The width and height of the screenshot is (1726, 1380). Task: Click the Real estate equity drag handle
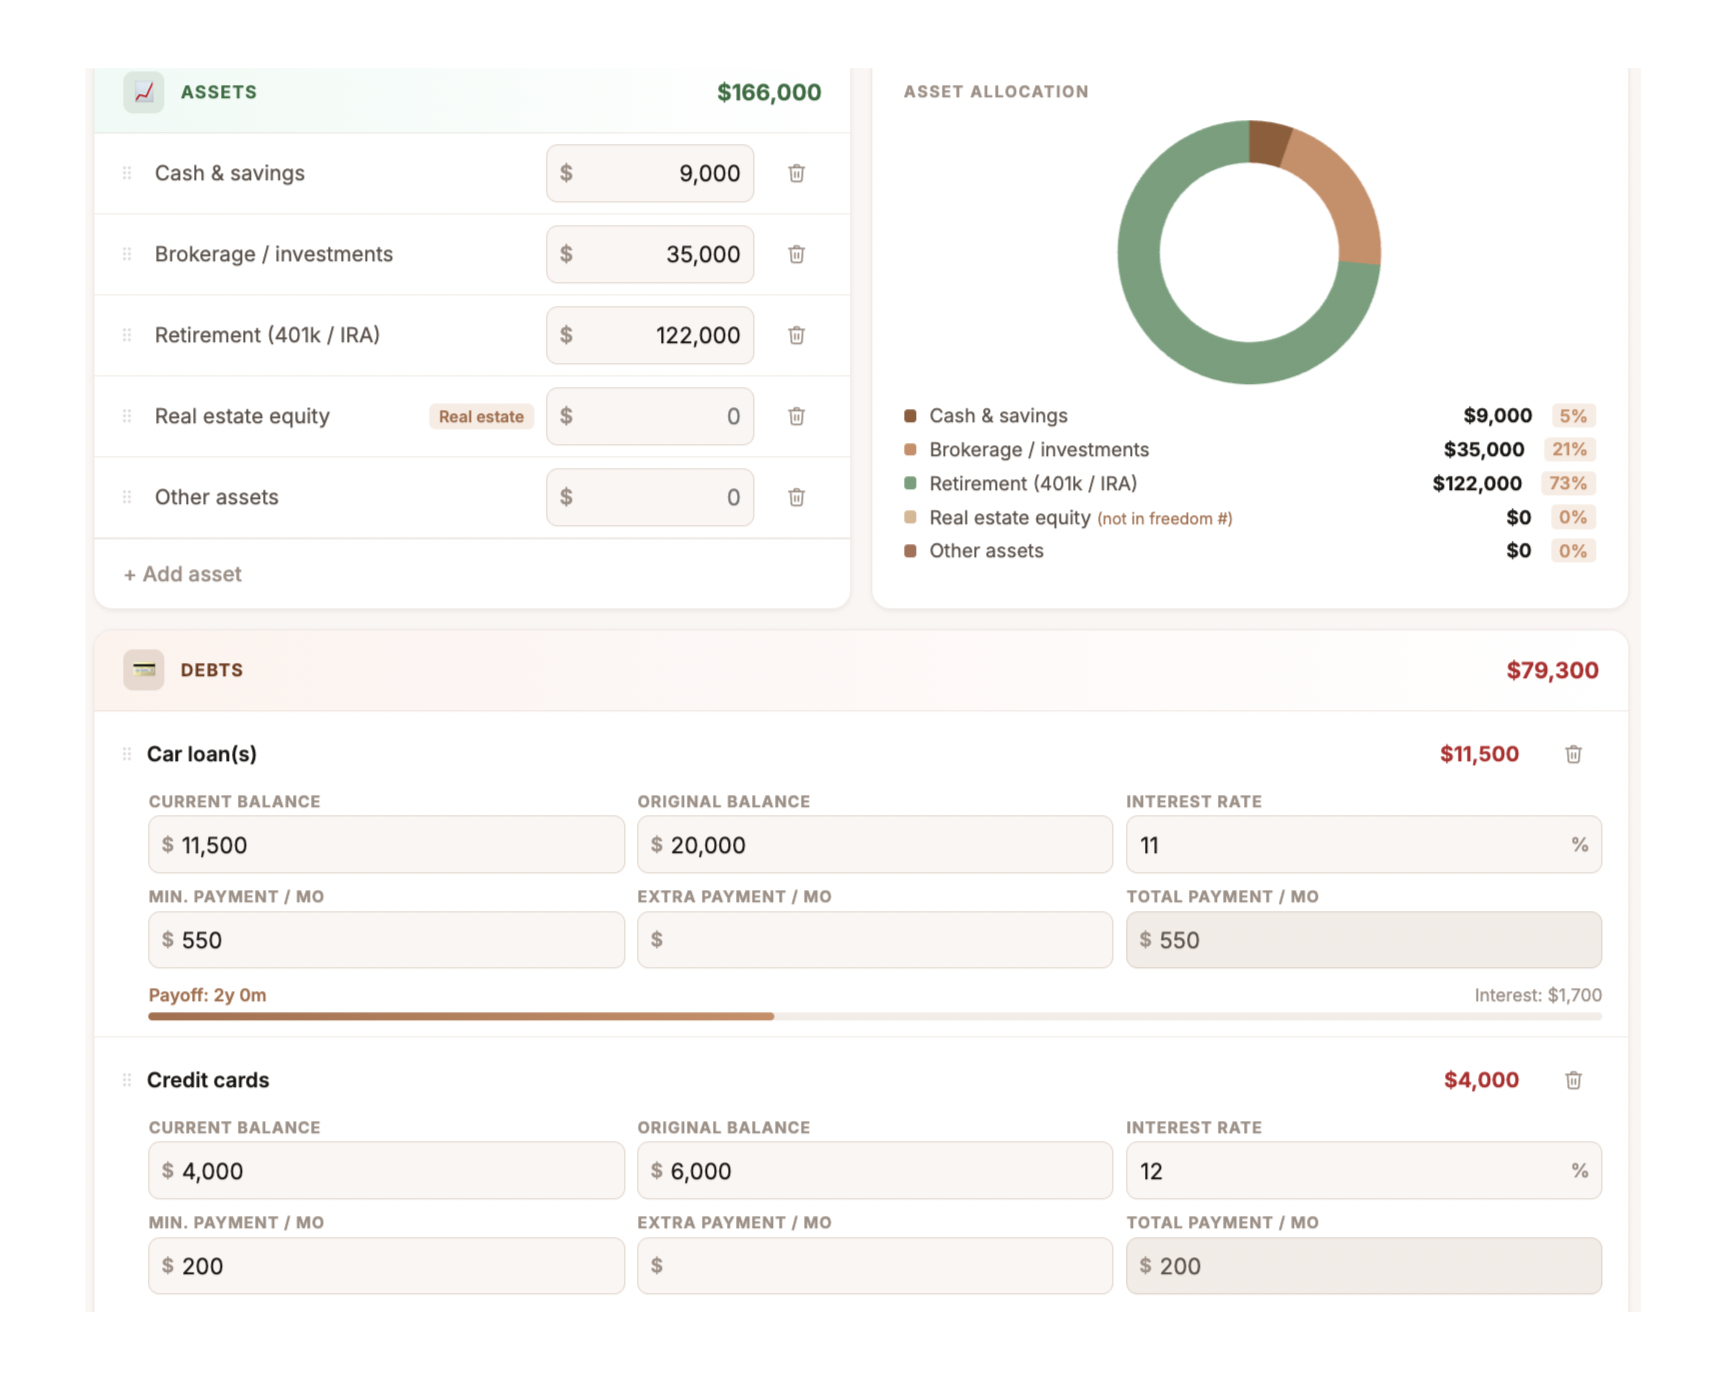coord(127,416)
